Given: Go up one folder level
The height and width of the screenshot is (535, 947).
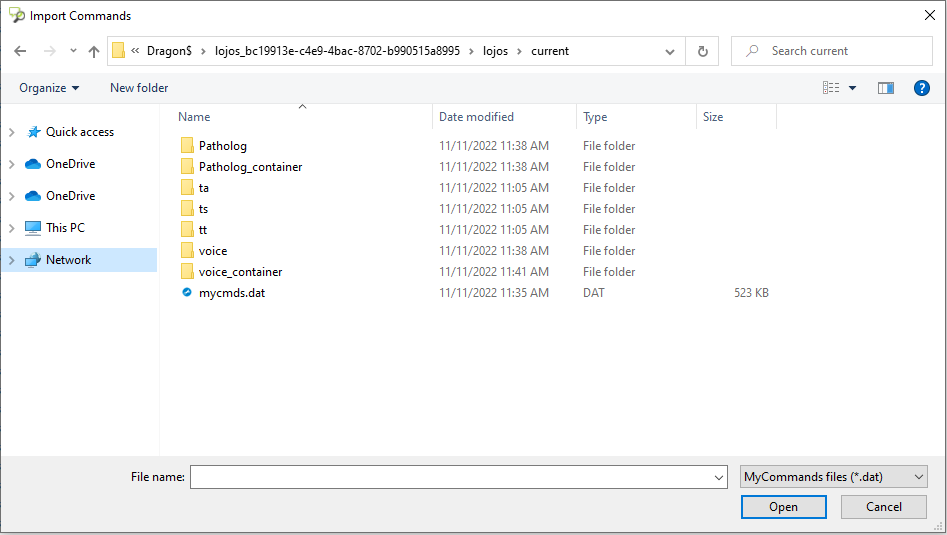Looking at the screenshot, I should (94, 51).
